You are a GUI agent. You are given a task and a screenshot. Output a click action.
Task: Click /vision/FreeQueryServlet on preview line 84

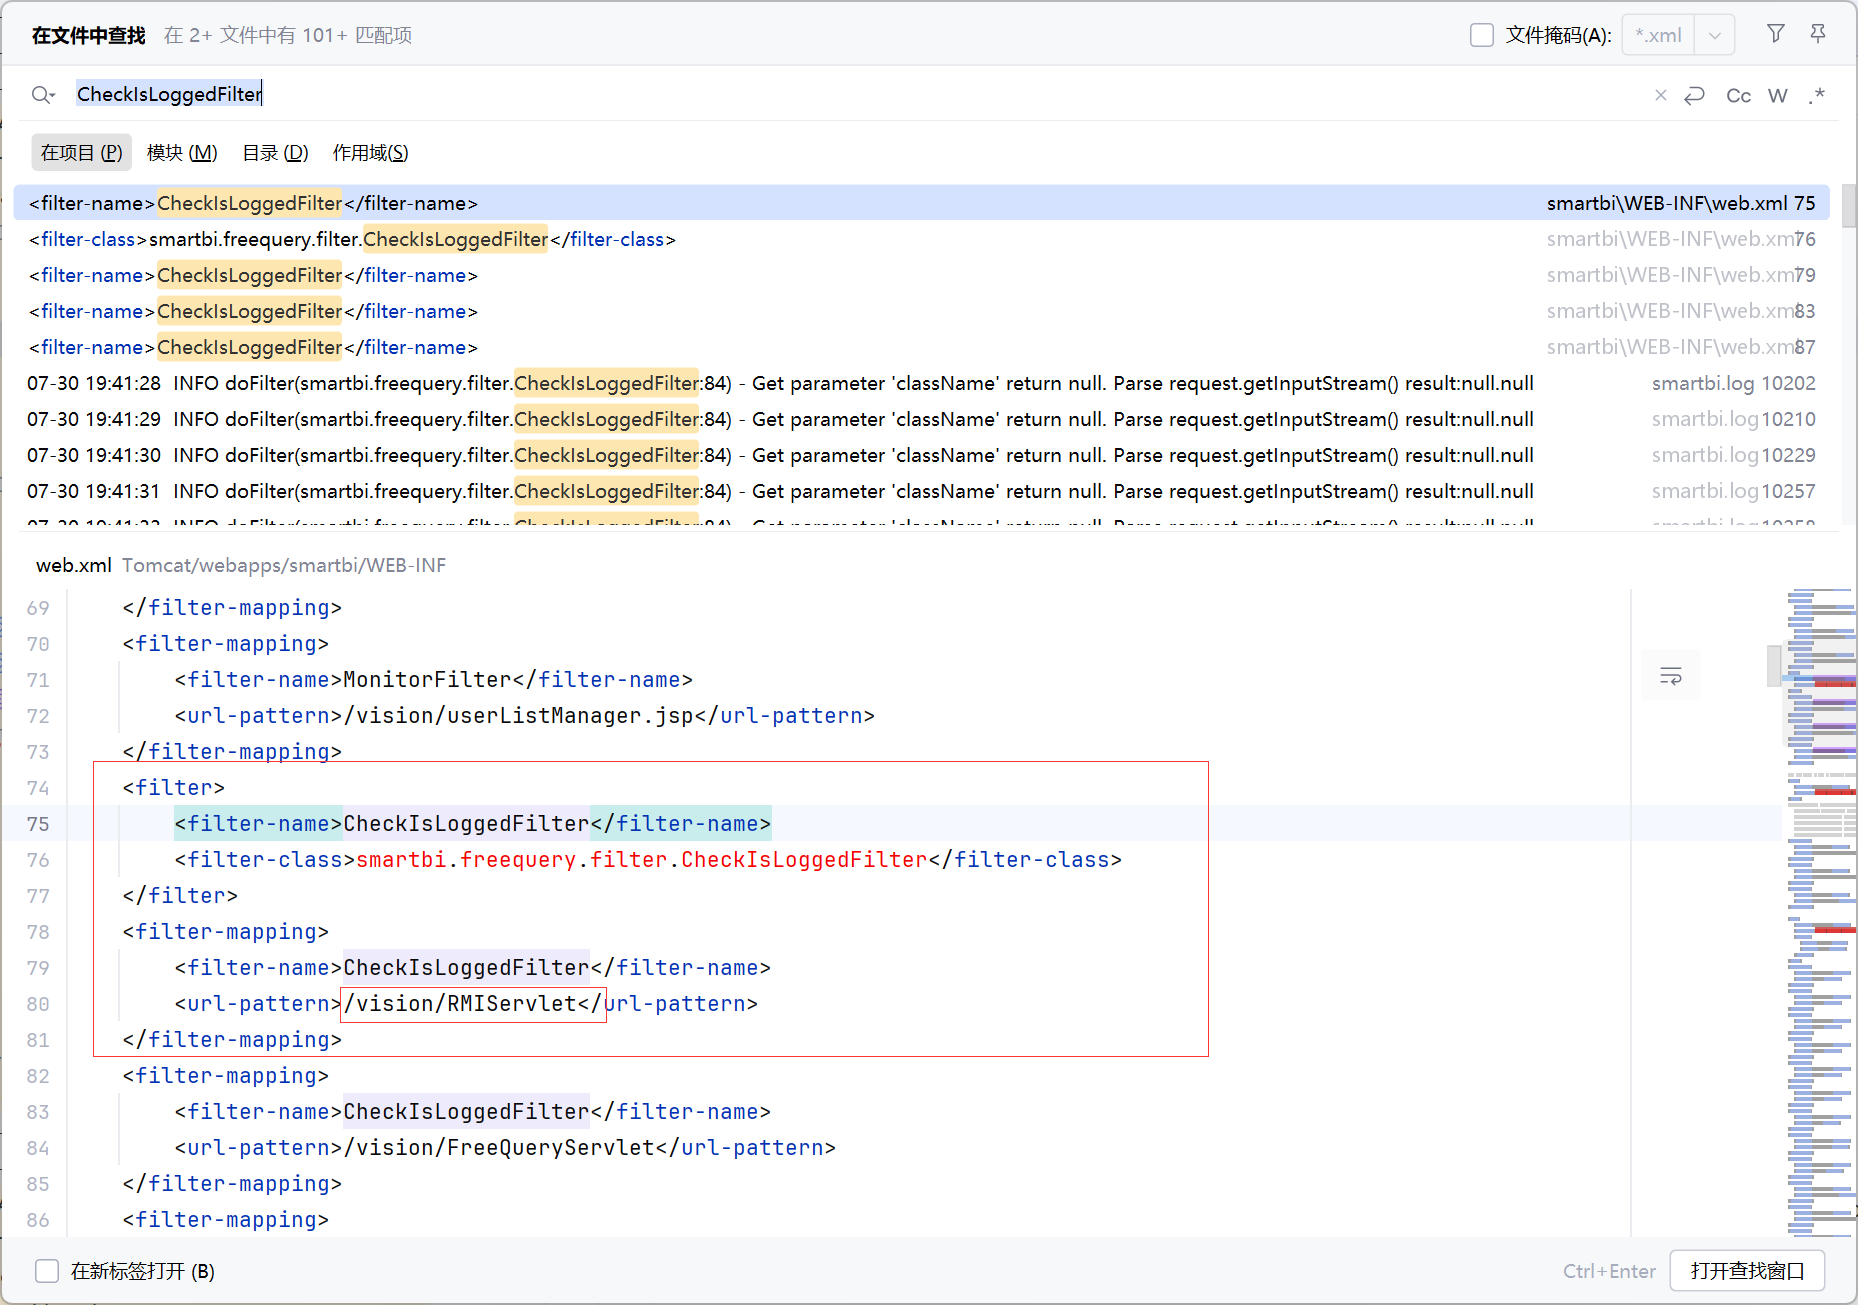click(499, 1148)
